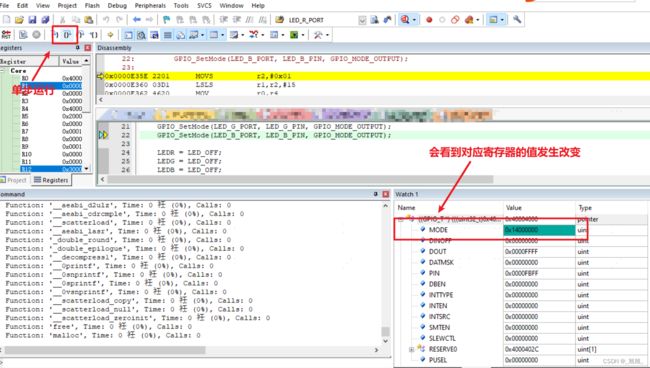The image size is (650, 368).
Task: Save the current file
Action: tap(32, 19)
